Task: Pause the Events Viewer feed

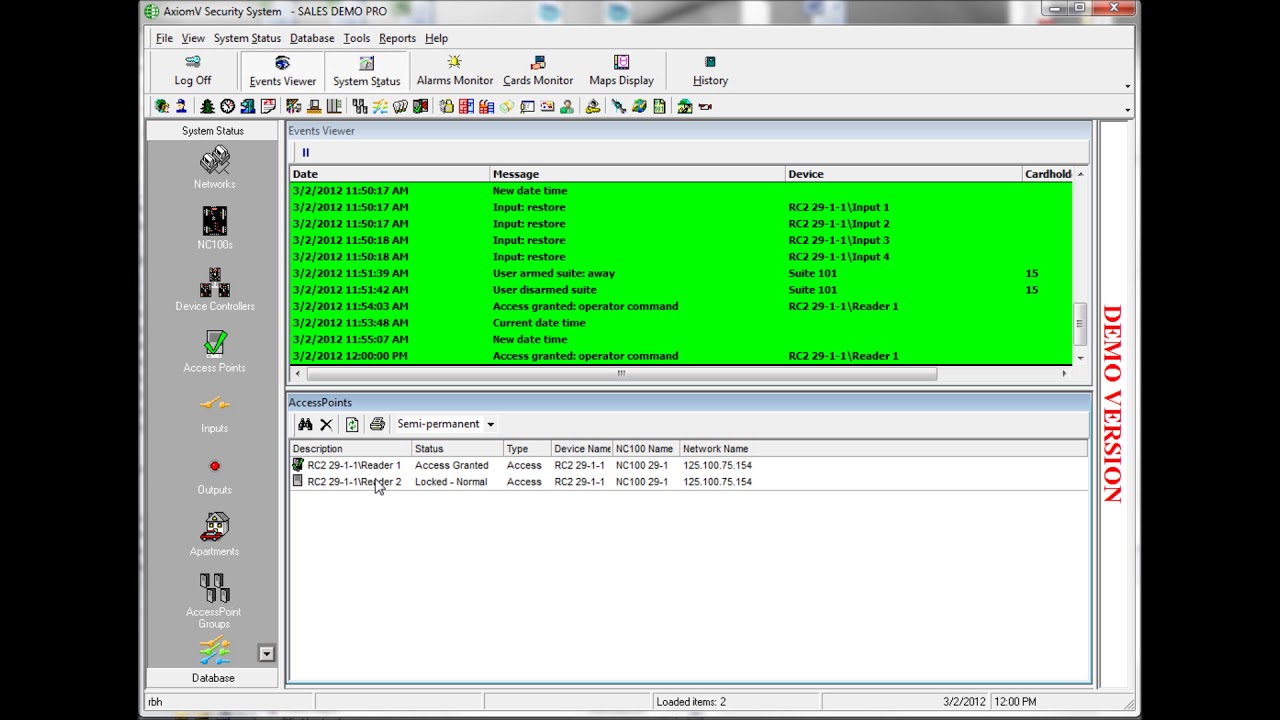Action: coord(306,153)
